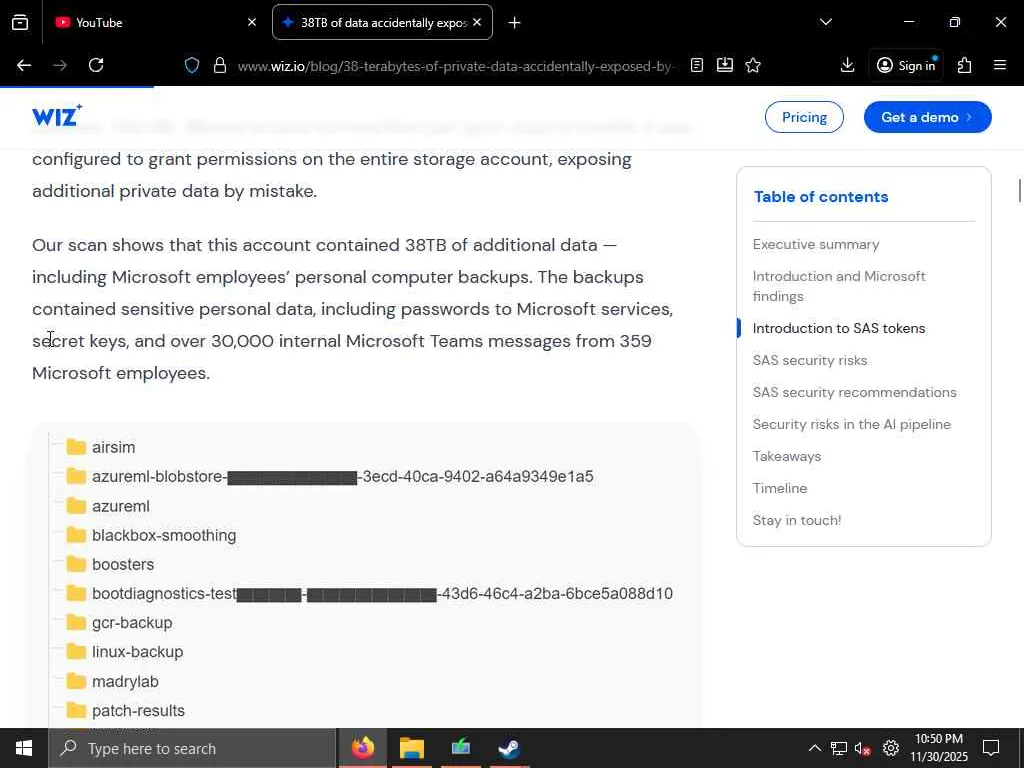Click the patch-results folder icon
1024x768 pixels.
click(x=76, y=710)
